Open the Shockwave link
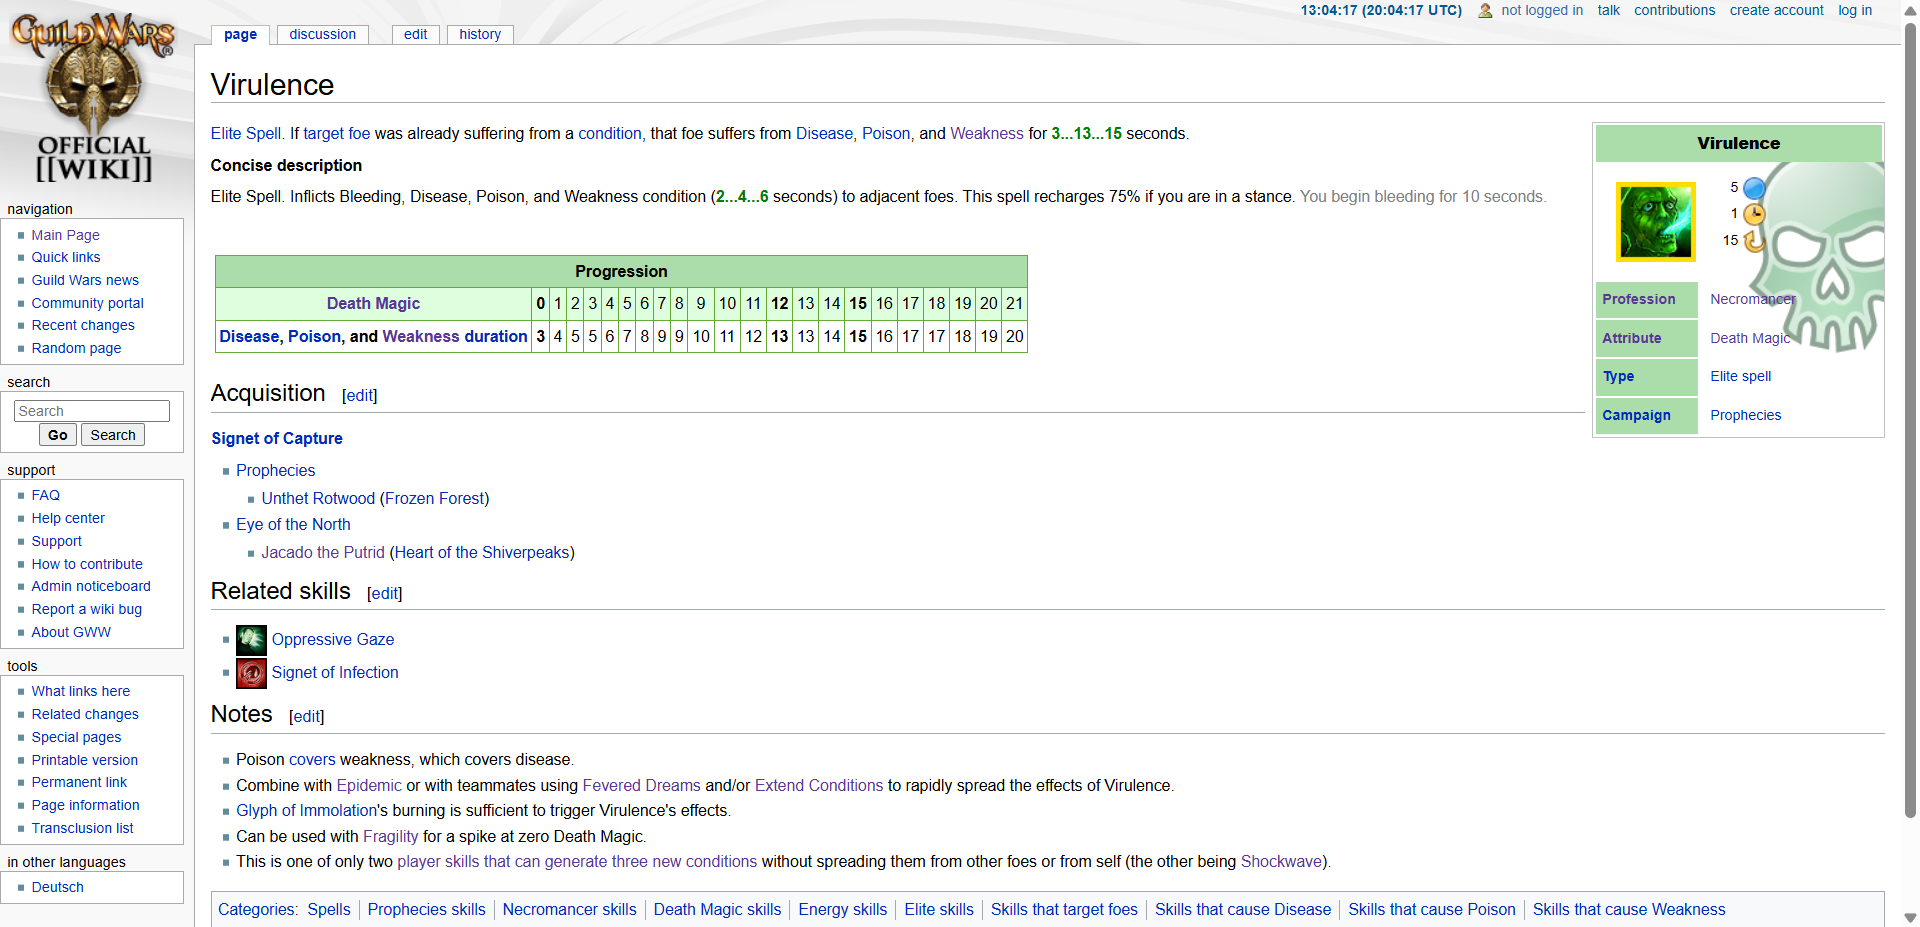Image resolution: width=1920 pixels, height=927 pixels. (1281, 861)
